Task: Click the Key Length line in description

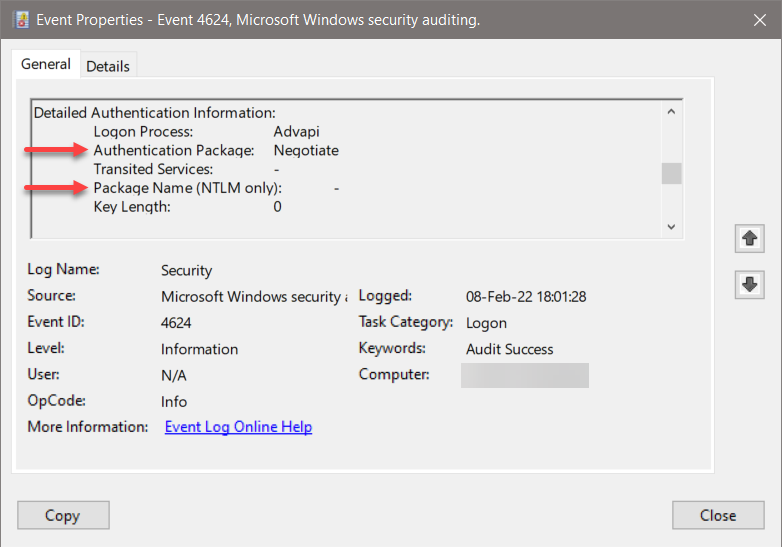Action: 186,206
